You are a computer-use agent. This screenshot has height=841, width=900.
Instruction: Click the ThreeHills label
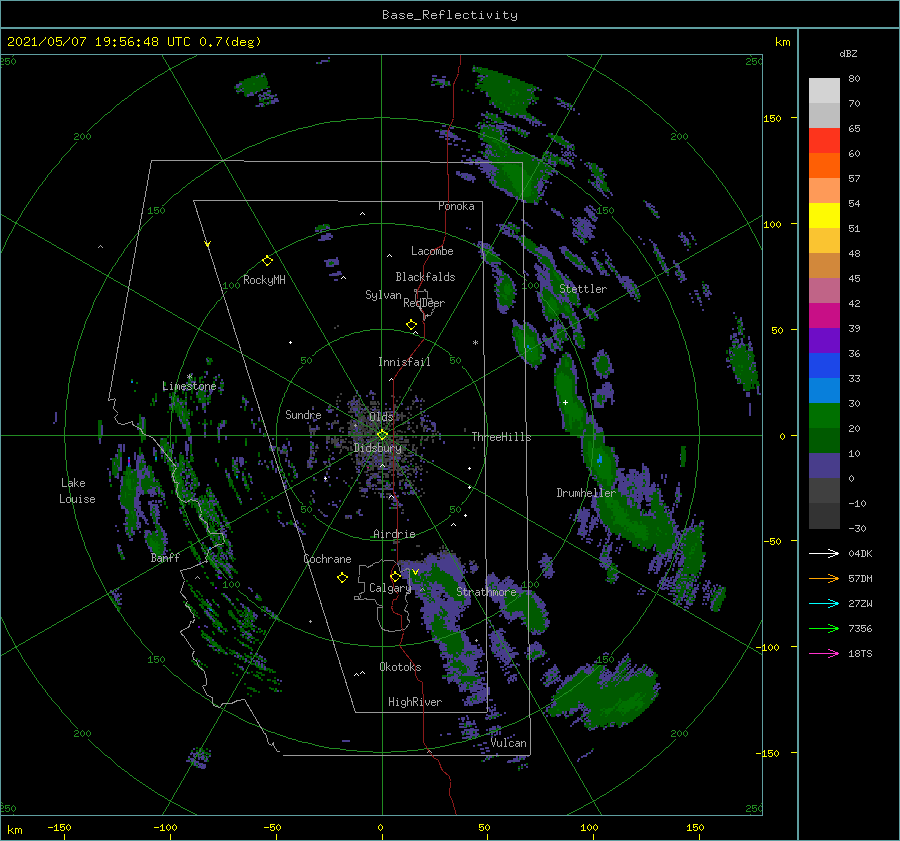[502, 437]
